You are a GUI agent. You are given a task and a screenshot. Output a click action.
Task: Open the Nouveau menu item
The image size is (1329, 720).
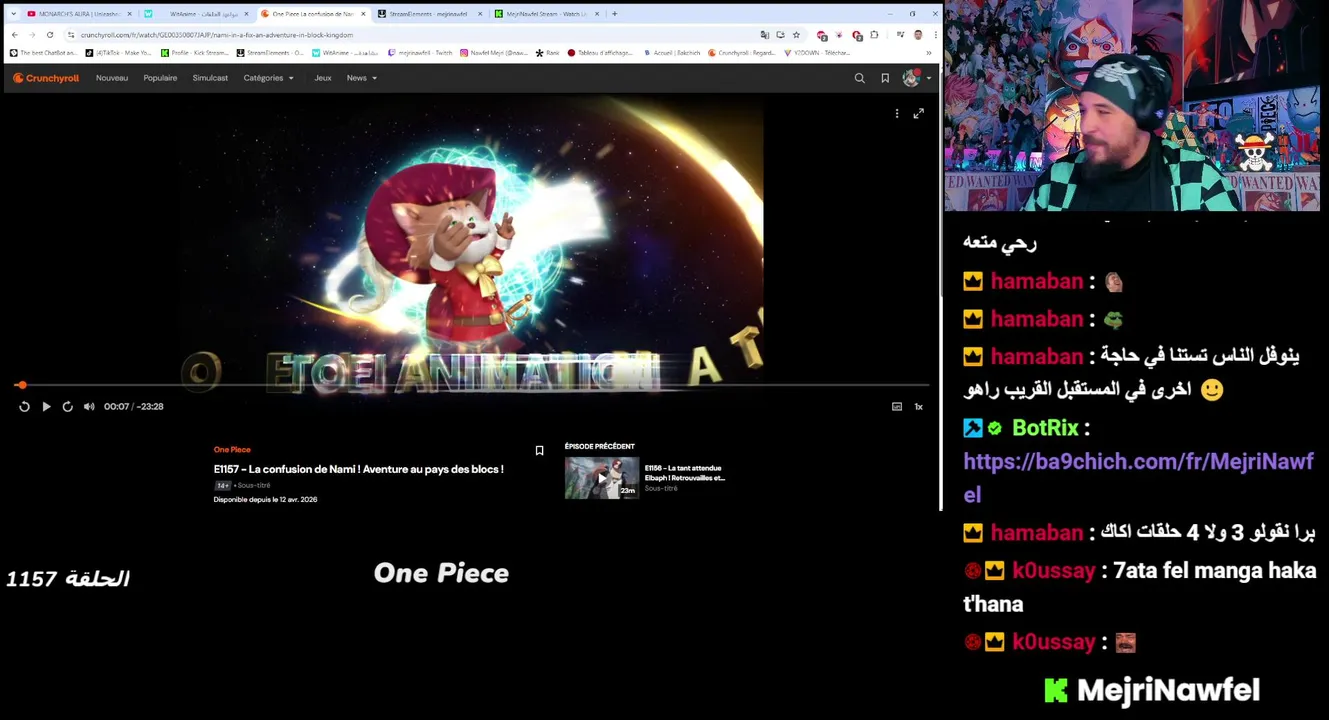(112, 78)
